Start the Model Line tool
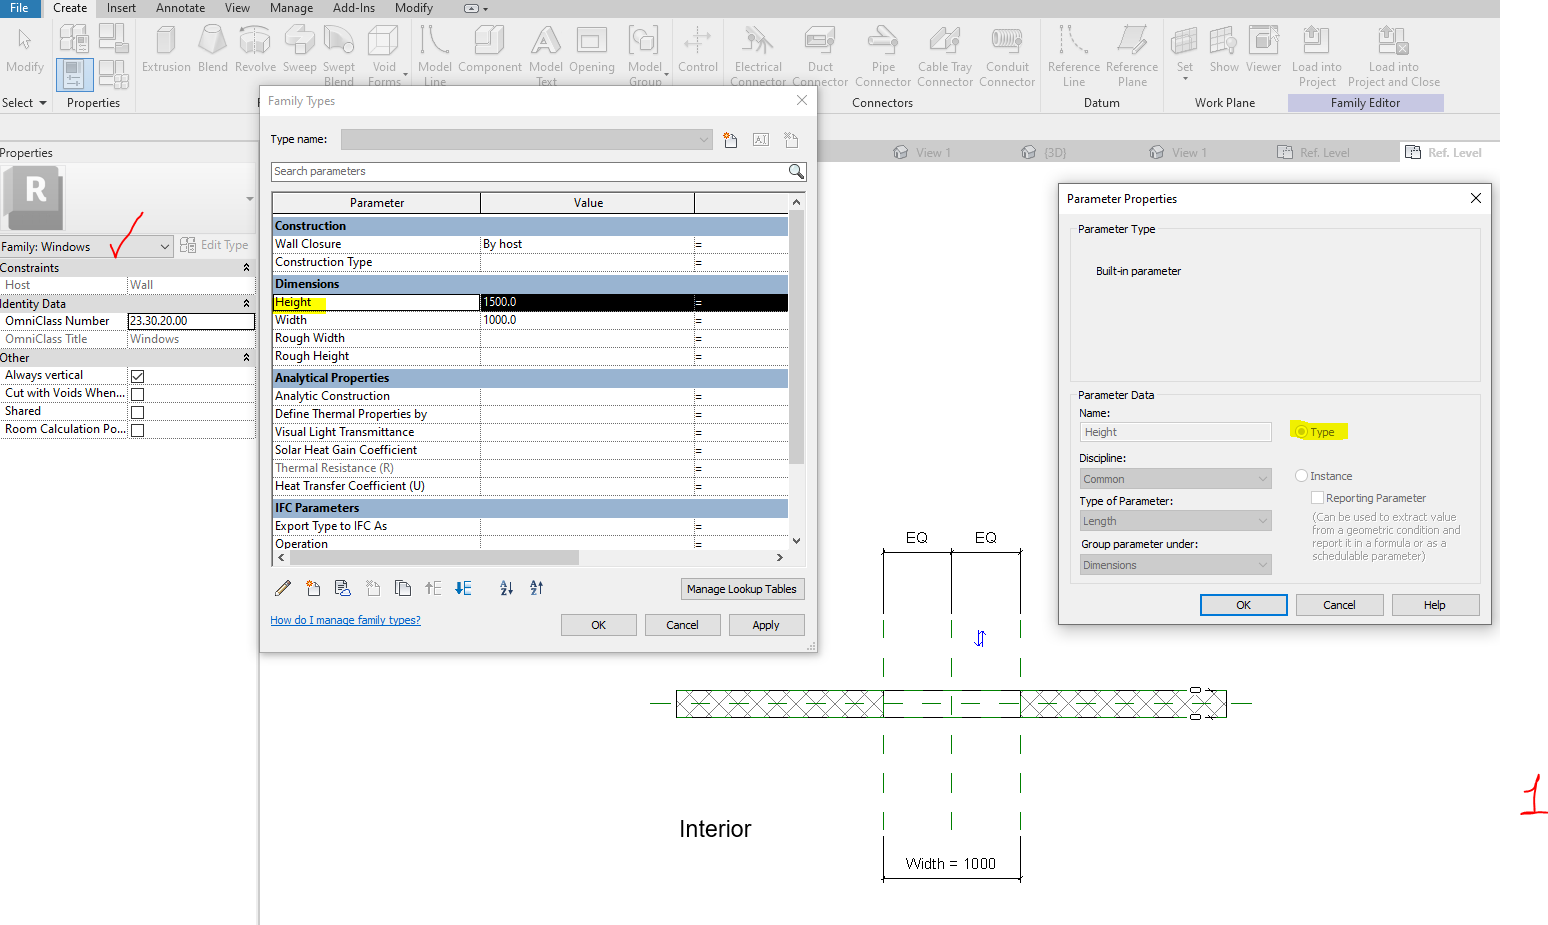The image size is (1548, 925). point(435,54)
